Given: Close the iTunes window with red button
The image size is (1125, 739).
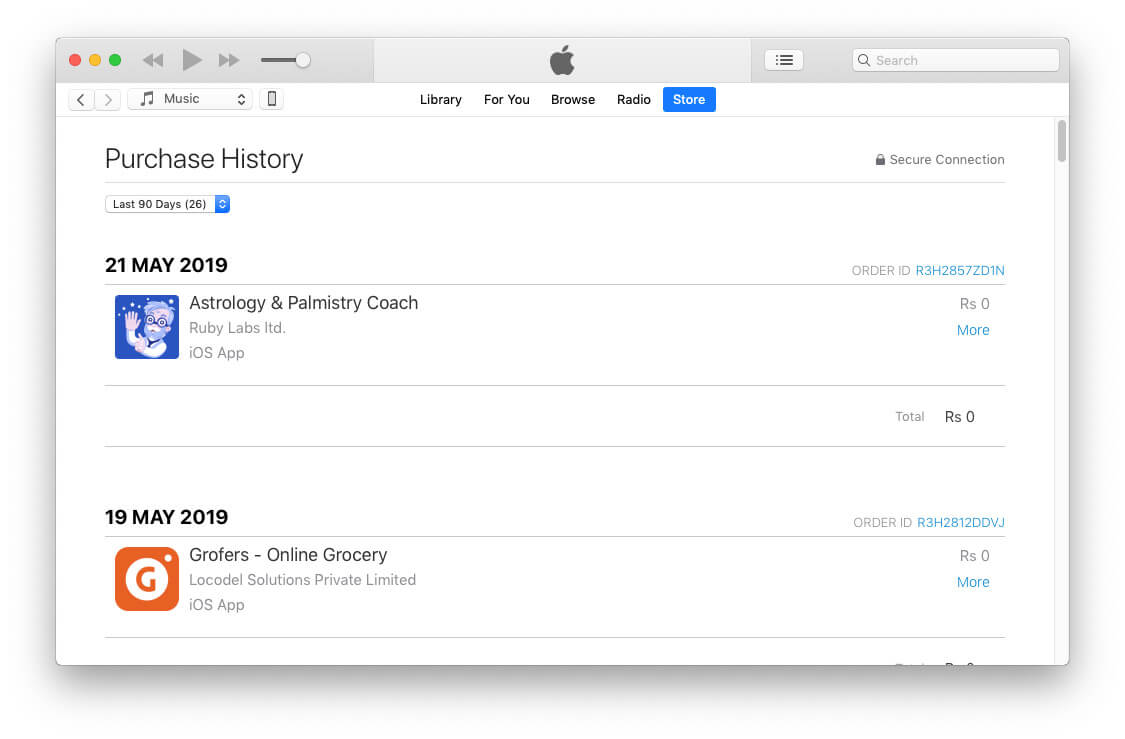Looking at the screenshot, I should tap(75, 60).
